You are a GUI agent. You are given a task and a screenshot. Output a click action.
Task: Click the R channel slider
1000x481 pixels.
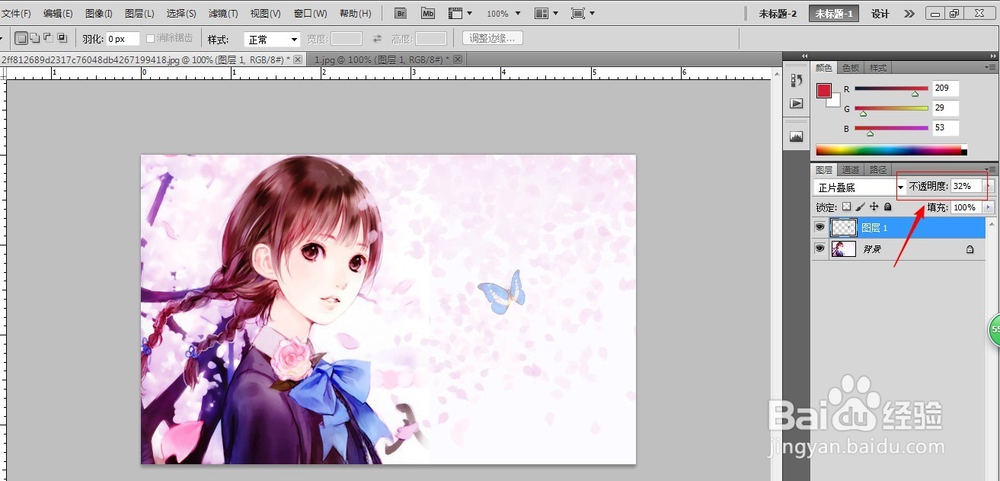click(x=891, y=89)
